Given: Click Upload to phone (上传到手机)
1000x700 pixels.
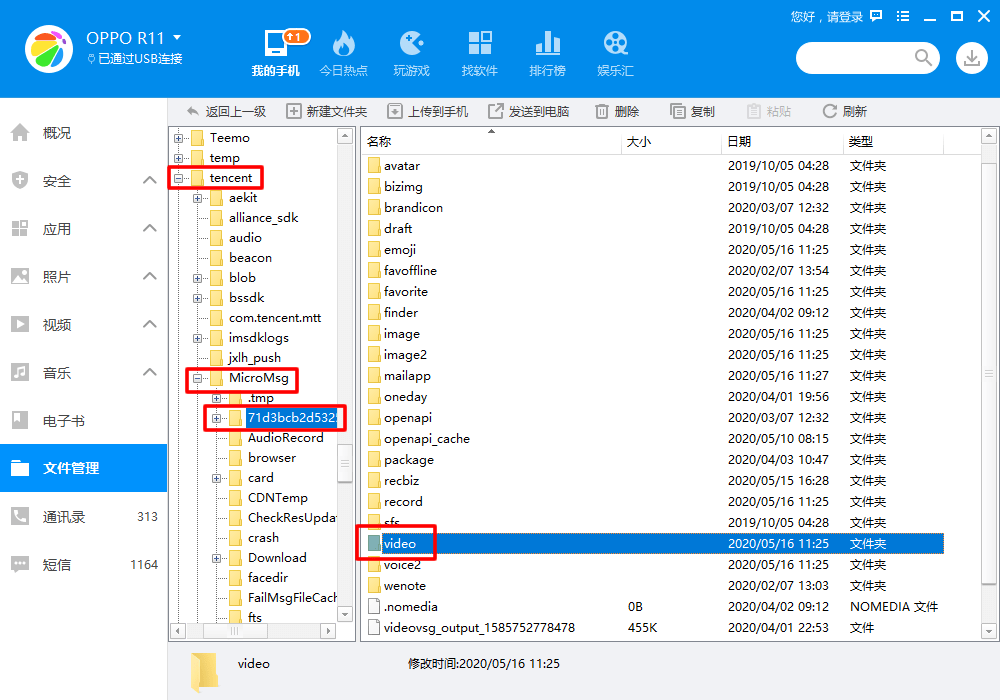Looking at the screenshot, I should 428,112.
